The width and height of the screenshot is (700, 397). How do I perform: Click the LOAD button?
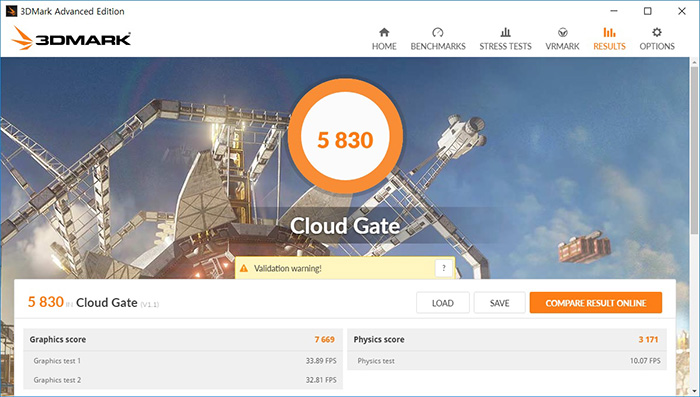click(x=443, y=303)
